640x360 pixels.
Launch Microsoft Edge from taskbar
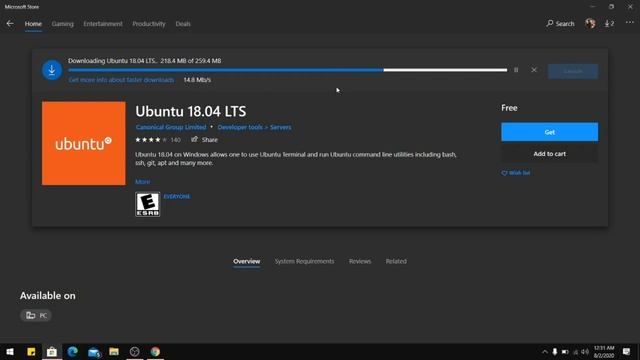(73, 351)
